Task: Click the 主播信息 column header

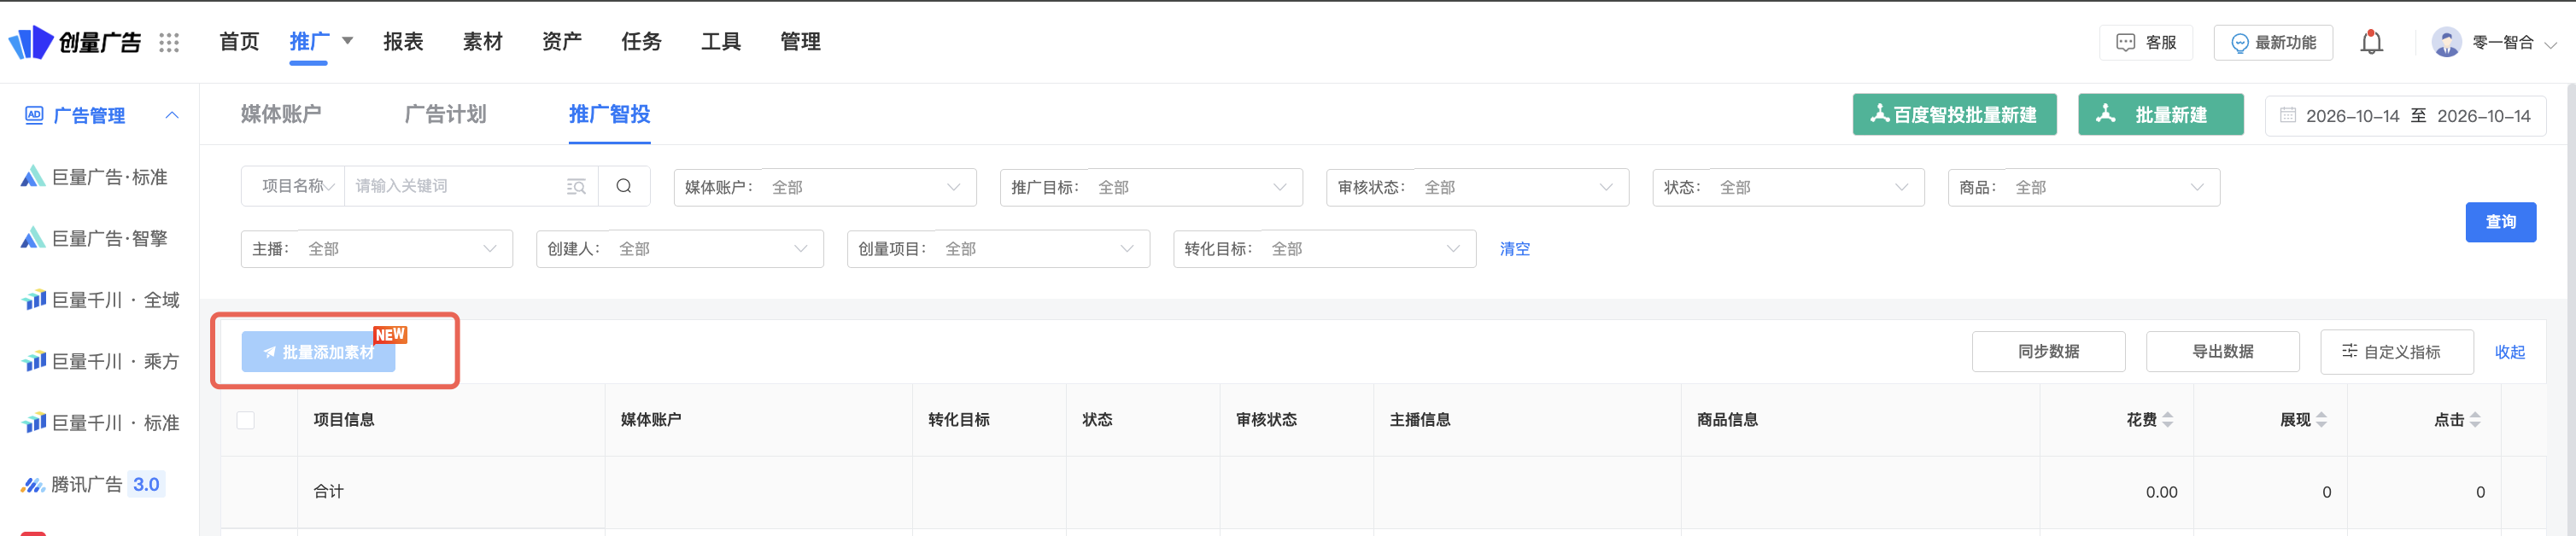Action: (1420, 420)
